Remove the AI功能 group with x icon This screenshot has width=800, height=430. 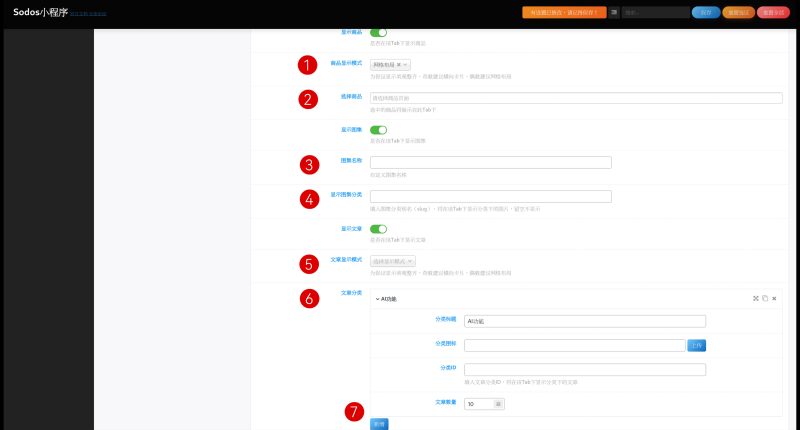point(774,298)
